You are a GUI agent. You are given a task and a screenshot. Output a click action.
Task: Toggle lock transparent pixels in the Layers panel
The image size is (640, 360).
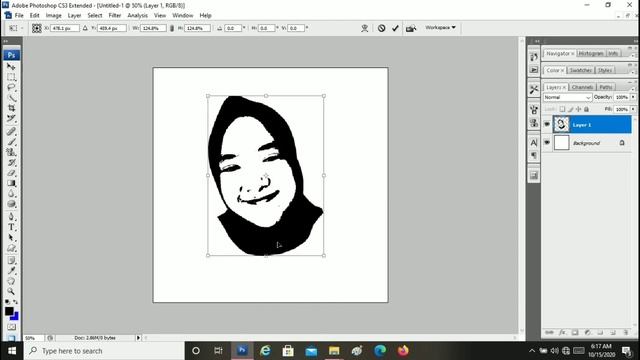[562, 109]
